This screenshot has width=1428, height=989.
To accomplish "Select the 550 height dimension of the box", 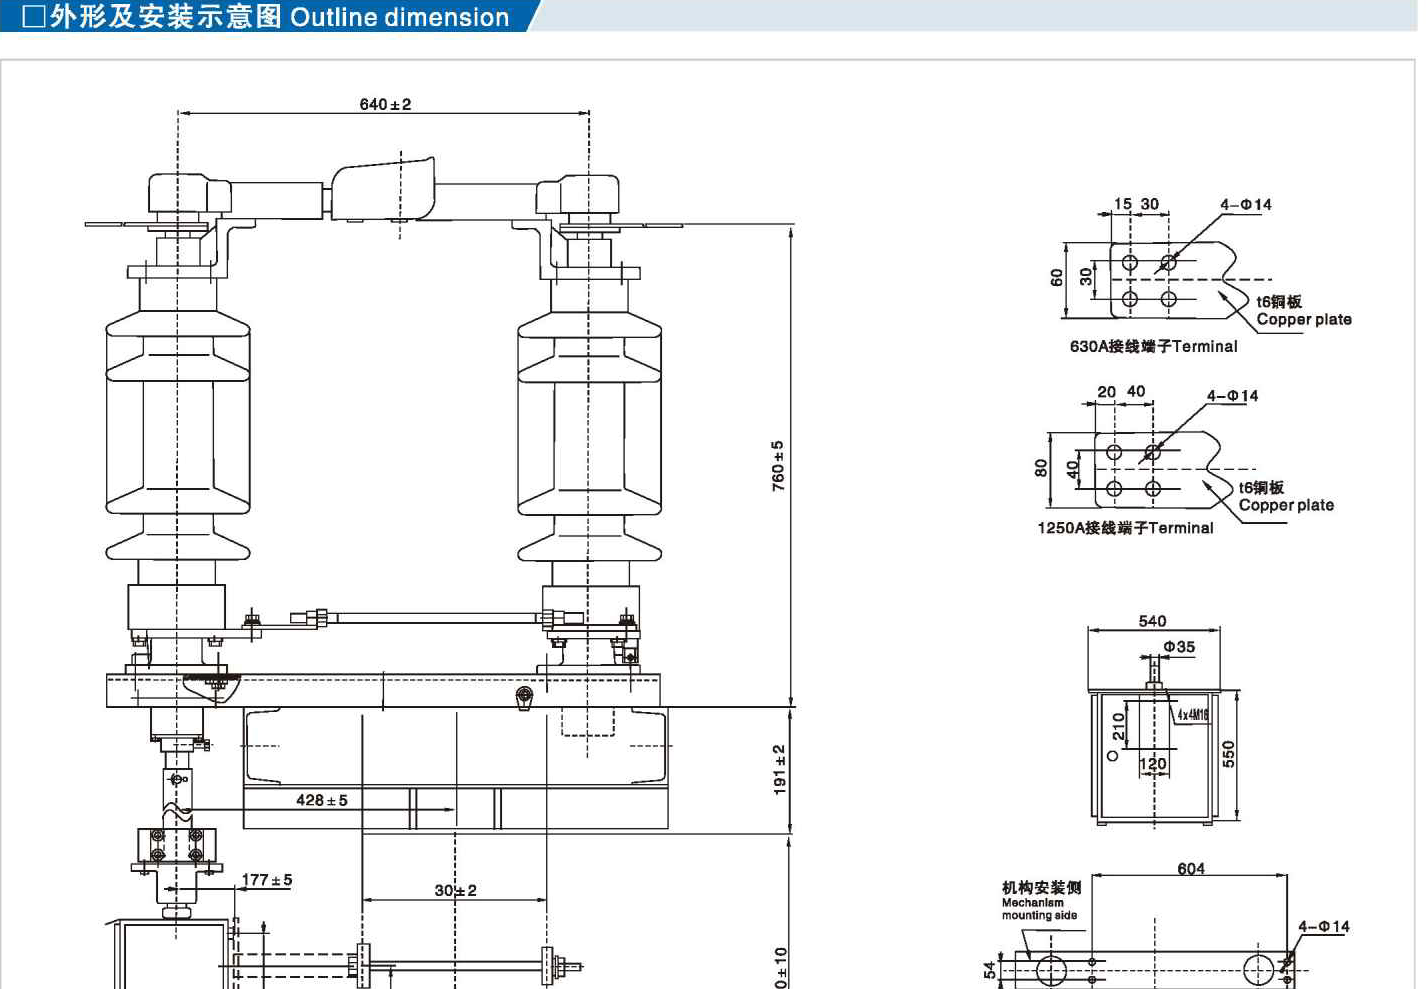I will click(x=1228, y=753).
